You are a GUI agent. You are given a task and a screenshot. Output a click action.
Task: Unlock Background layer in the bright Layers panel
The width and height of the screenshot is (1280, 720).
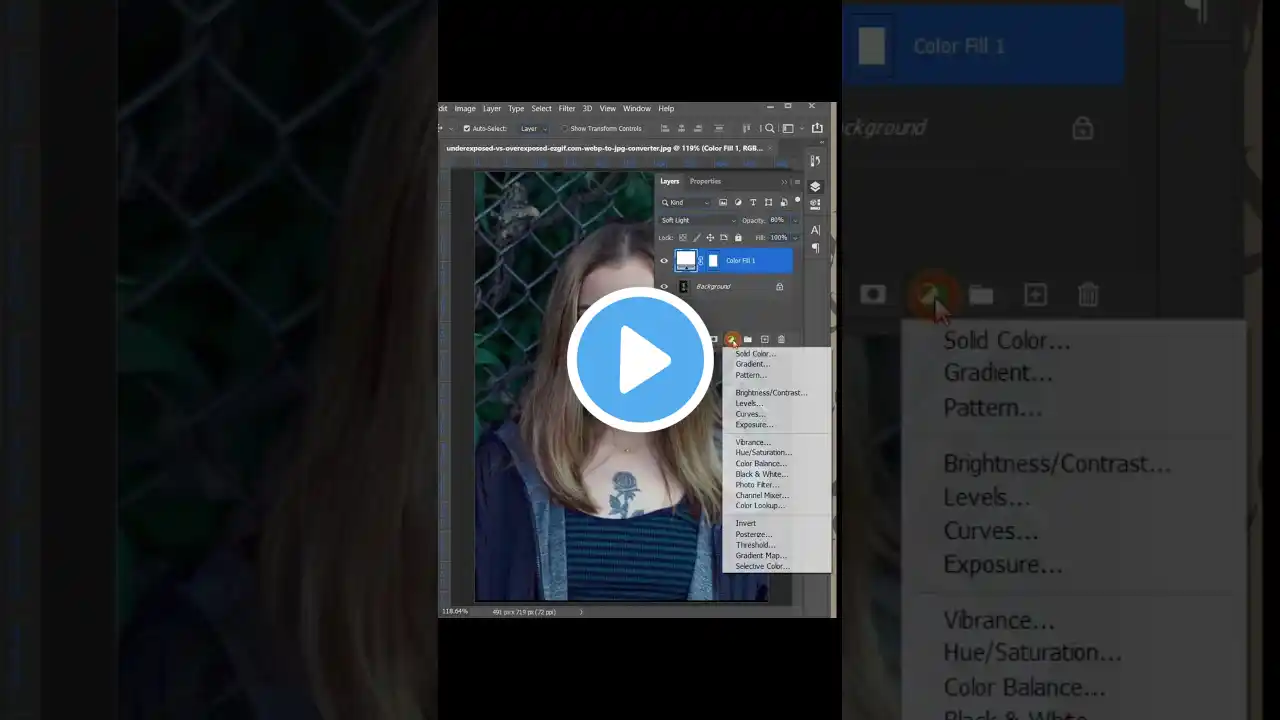(780, 287)
